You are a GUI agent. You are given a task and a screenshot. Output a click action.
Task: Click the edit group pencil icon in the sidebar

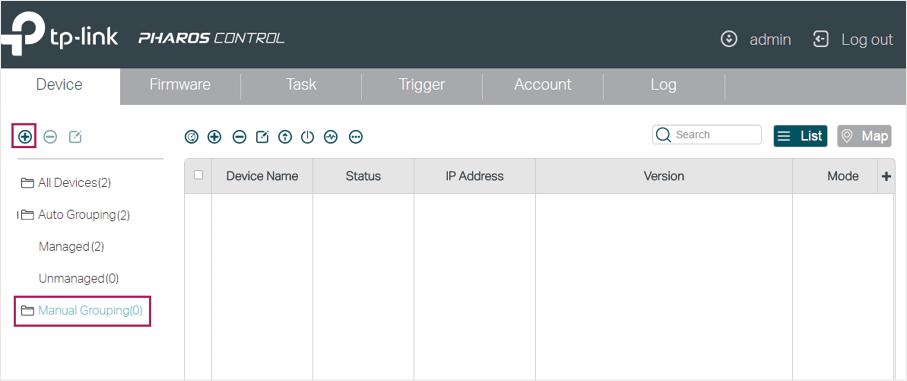(x=75, y=137)
